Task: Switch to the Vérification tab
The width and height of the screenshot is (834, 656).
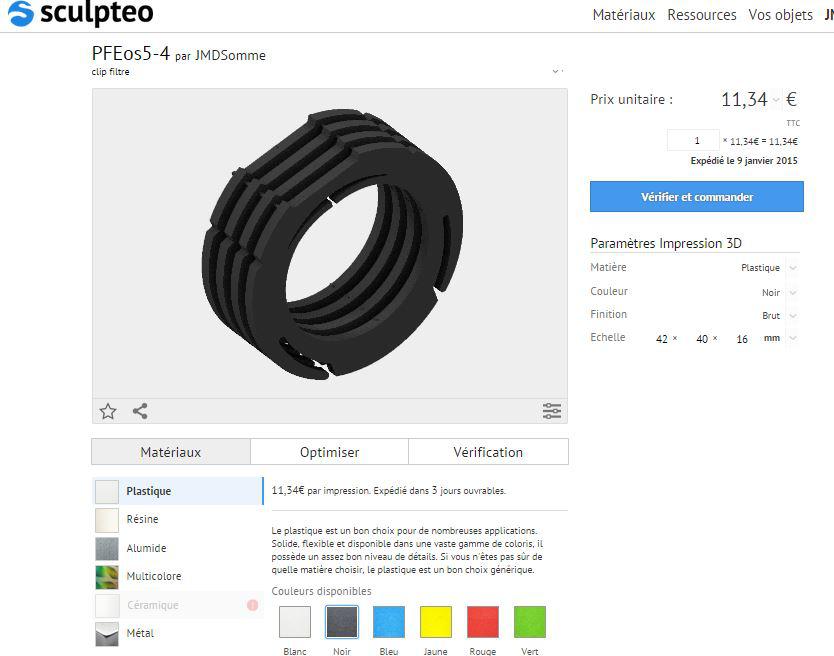Action: (x=488, y=452)
